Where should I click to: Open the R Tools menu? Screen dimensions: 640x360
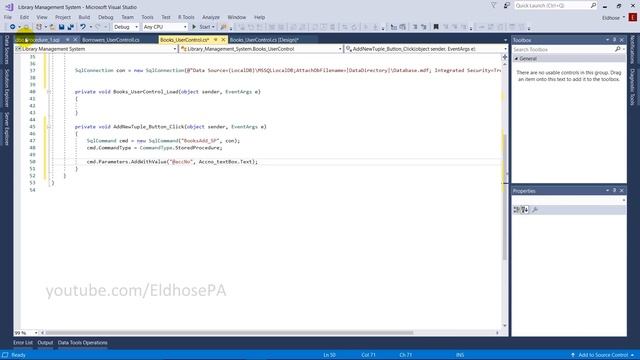tap(186, 17)
